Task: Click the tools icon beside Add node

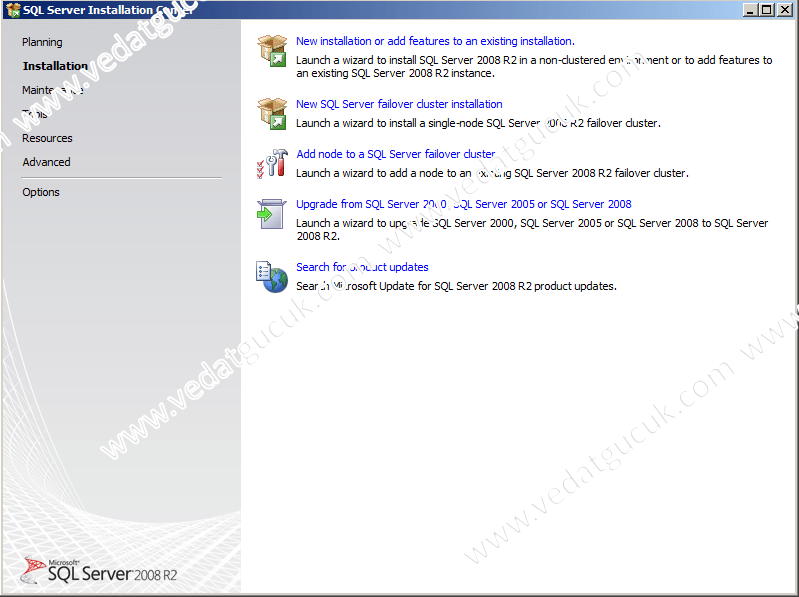Action: (x=272, y=164)
